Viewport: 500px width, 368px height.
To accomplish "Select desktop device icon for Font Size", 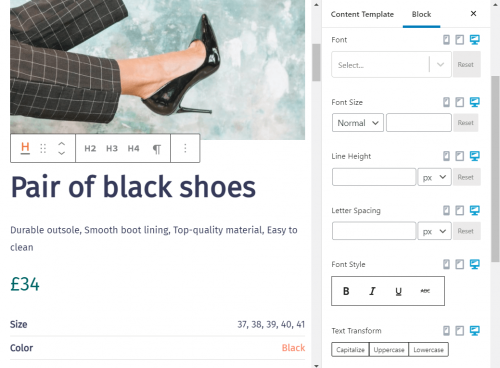I will (475, 102).
